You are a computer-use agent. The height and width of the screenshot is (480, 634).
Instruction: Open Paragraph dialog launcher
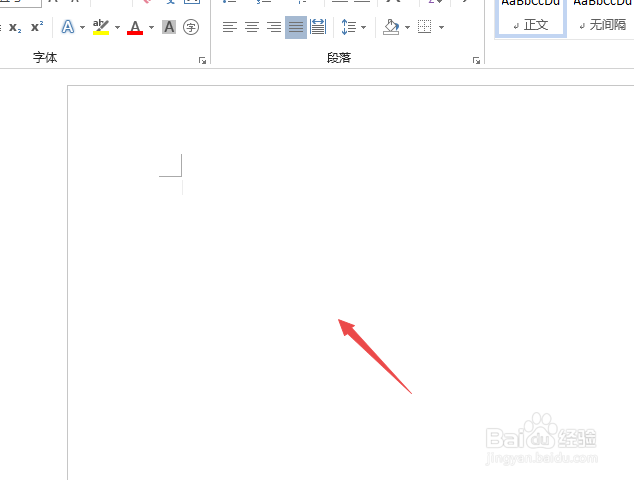coord(476,61)
